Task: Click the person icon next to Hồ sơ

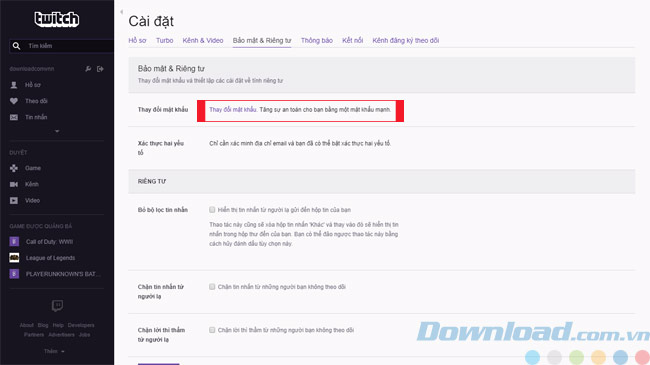Action: click(14, 85)
